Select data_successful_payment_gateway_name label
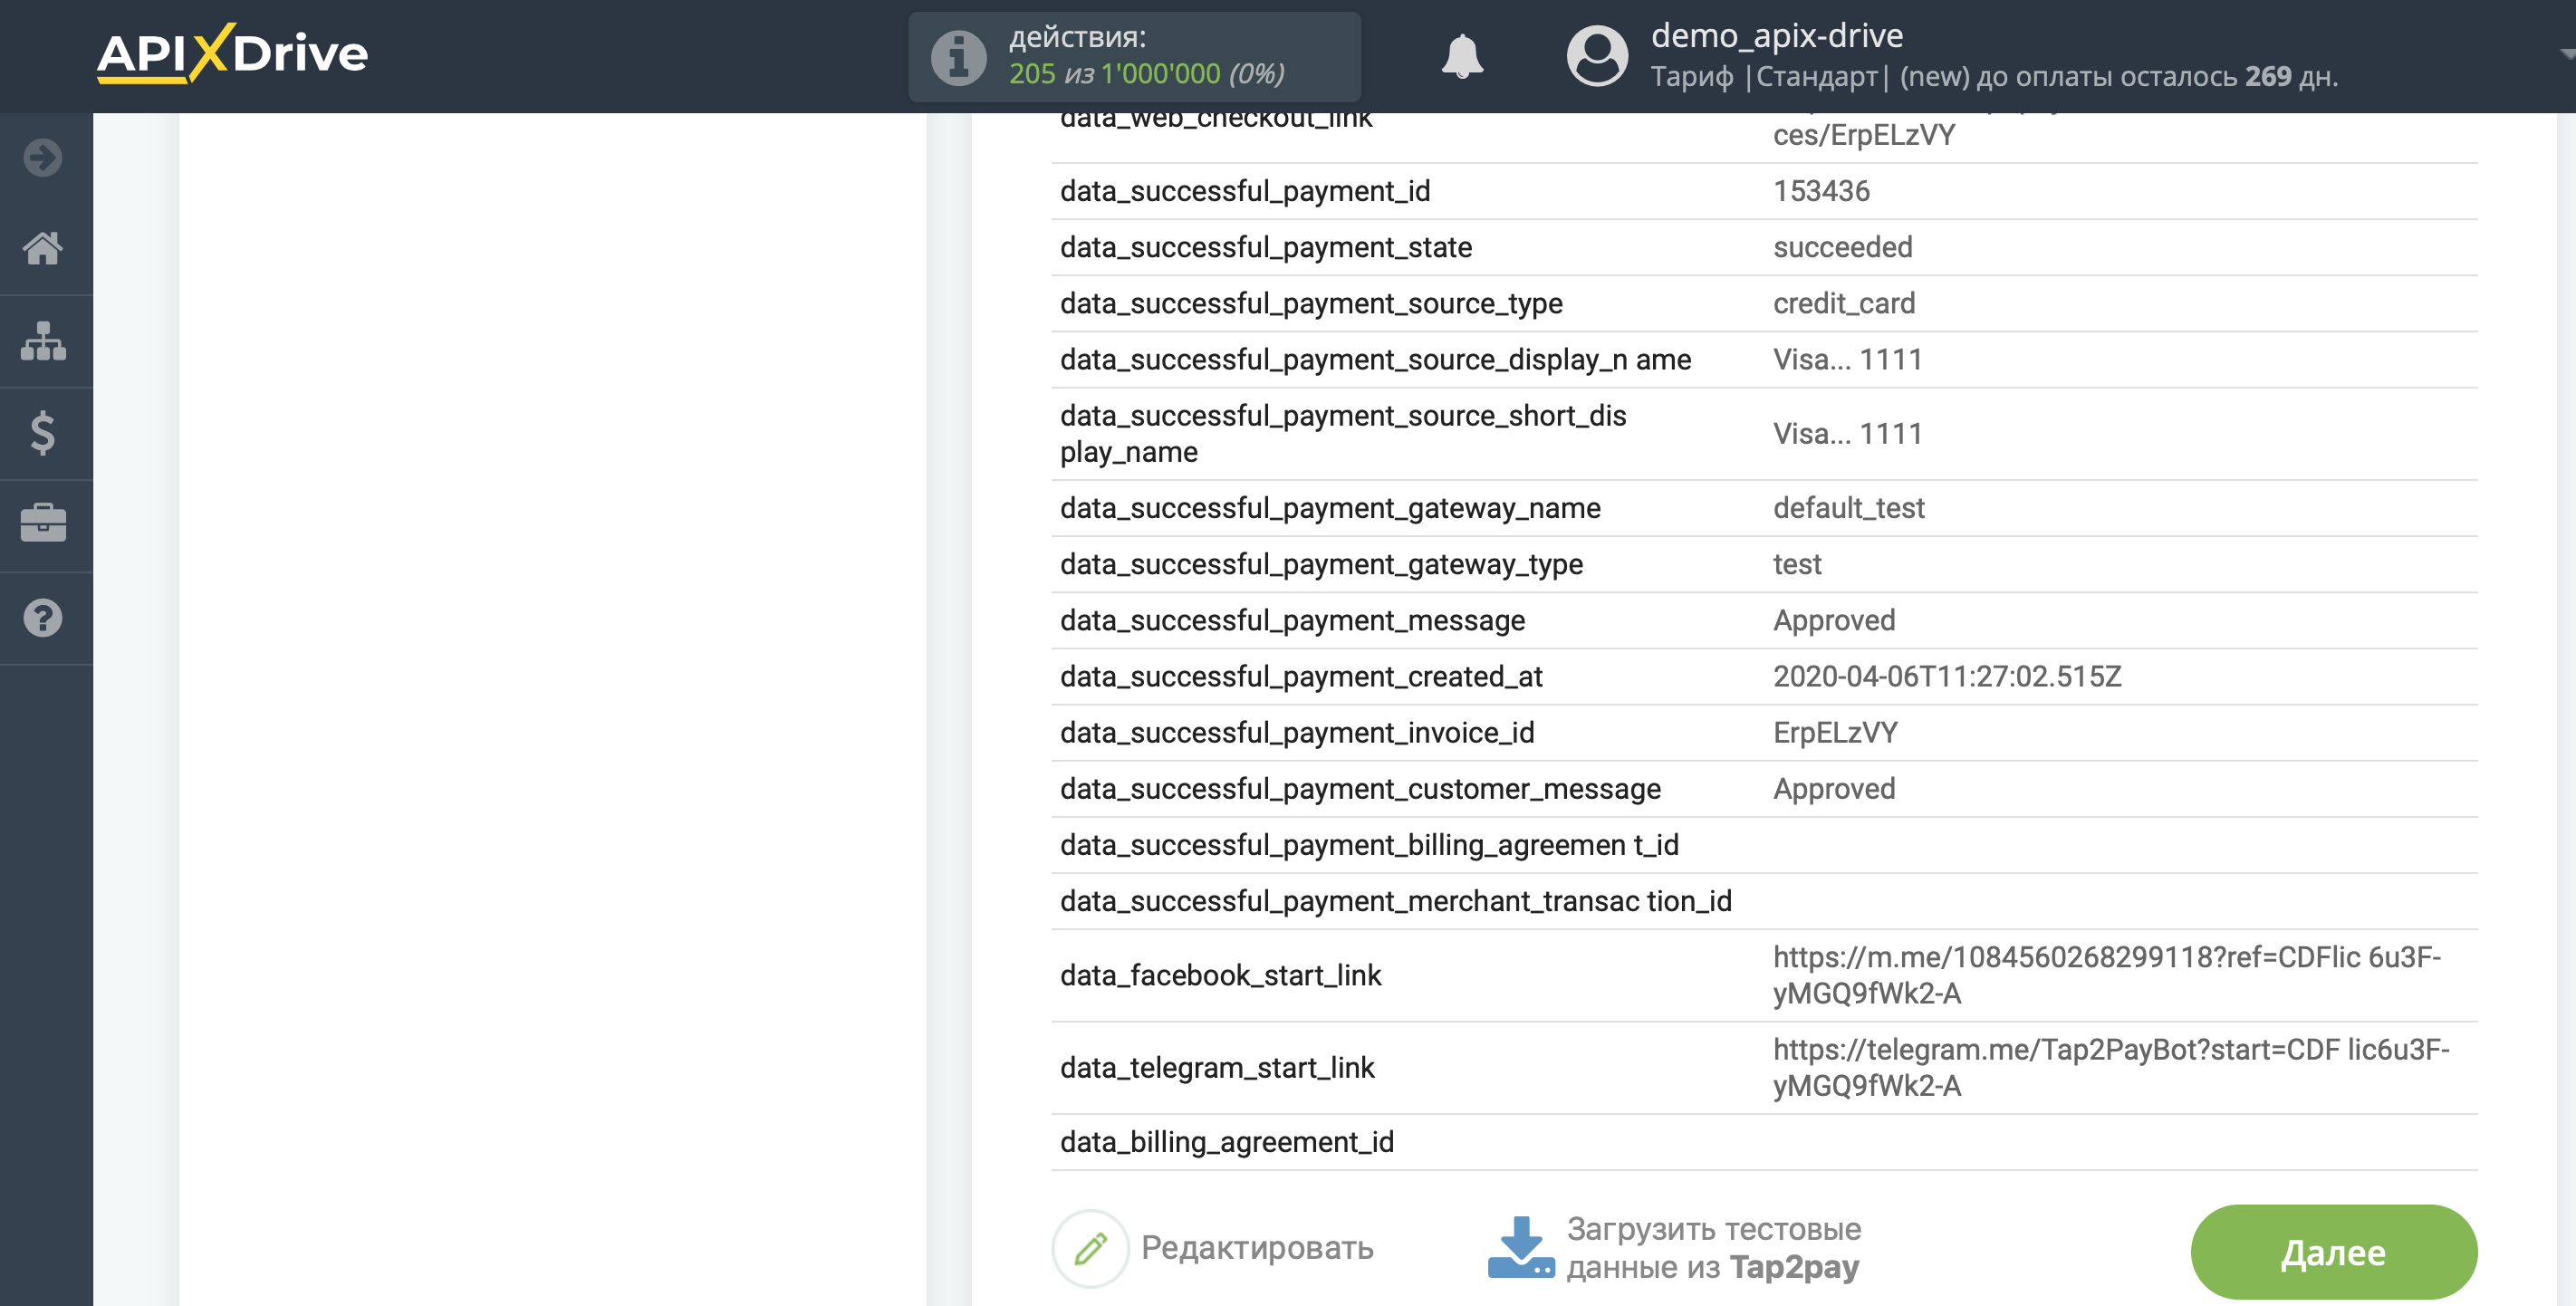2576x1306 pixels. coord(1330,508)
